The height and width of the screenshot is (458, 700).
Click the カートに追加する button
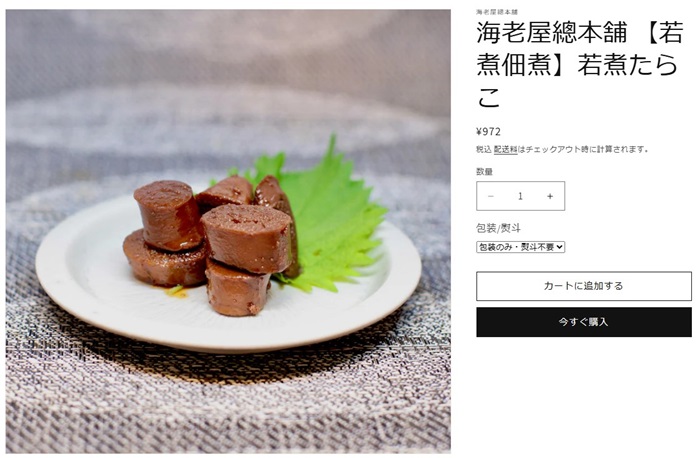tap(584, 286)
